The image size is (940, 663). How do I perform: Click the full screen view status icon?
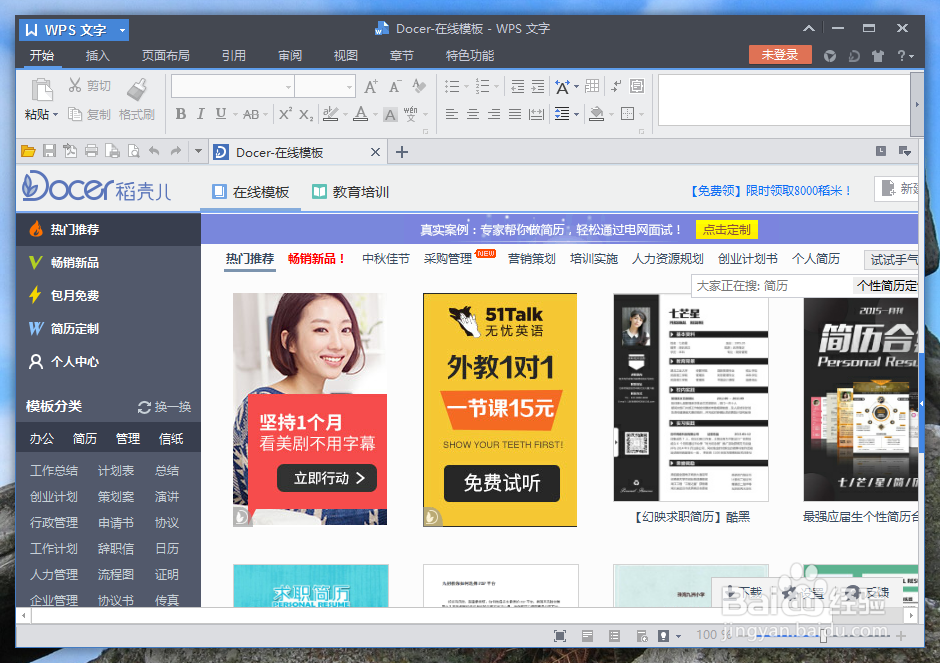[x=560, y=636]
